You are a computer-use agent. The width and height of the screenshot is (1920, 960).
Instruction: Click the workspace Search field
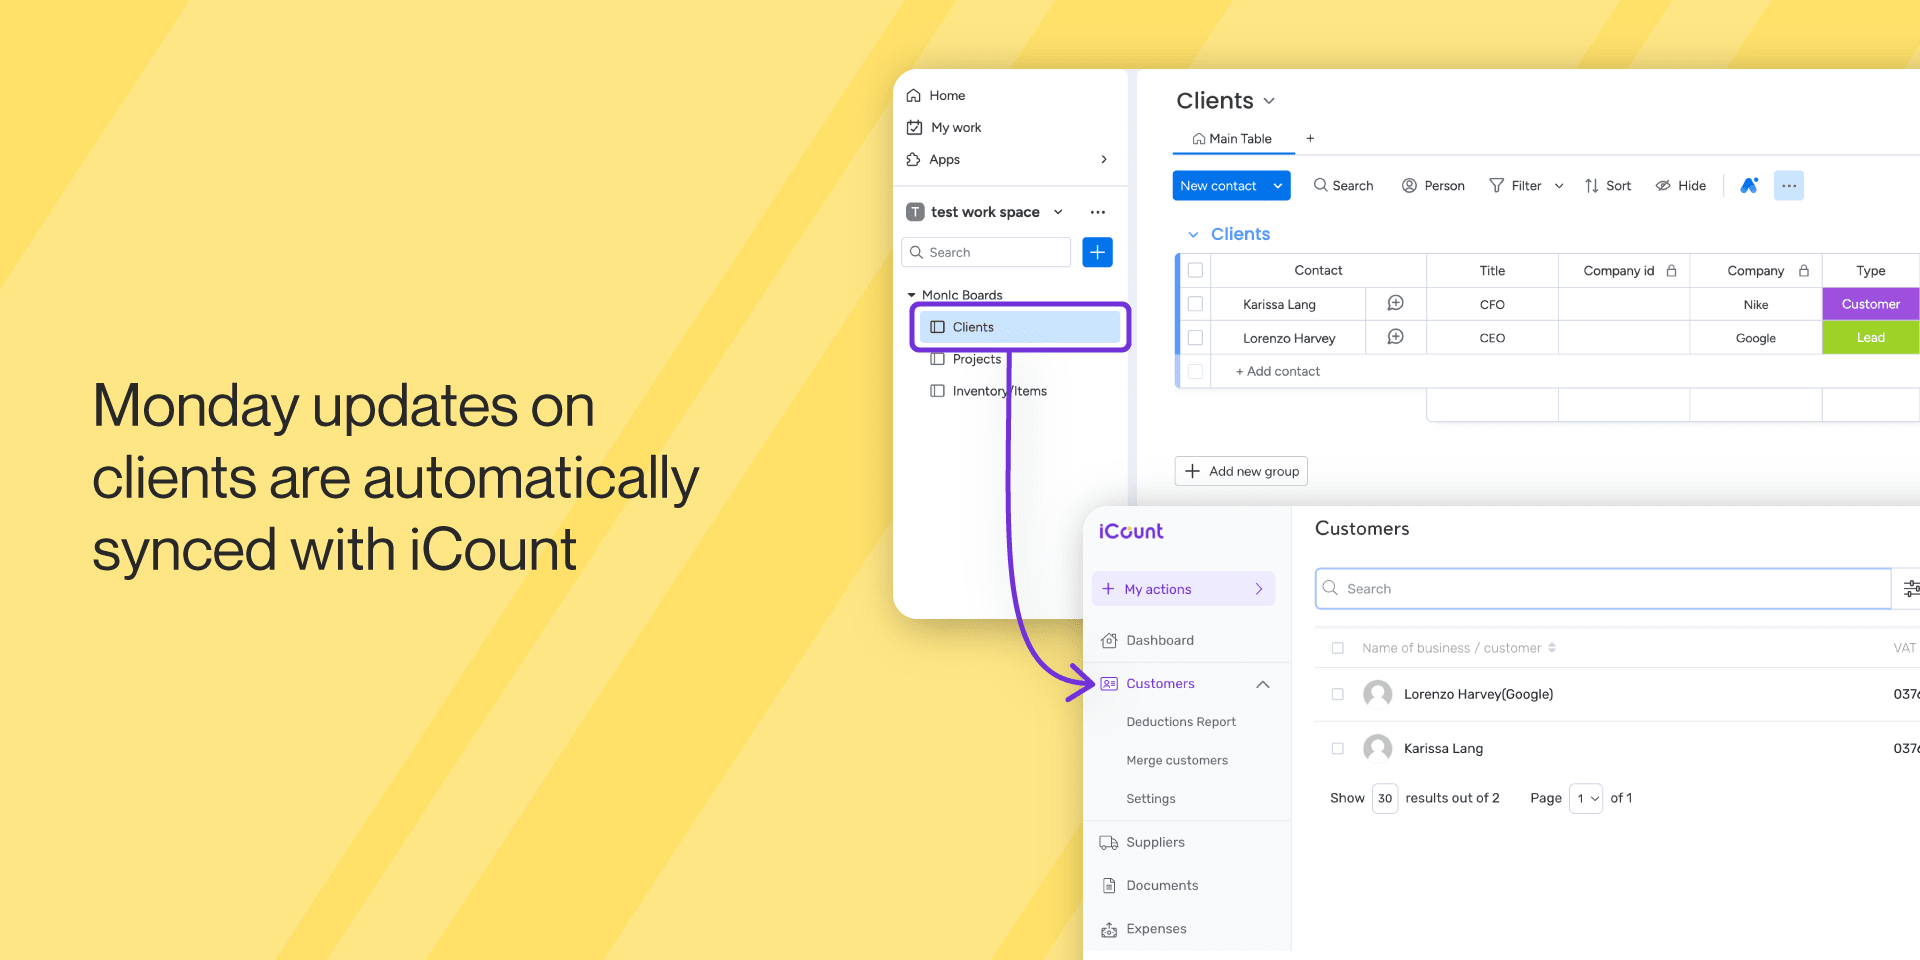986,252
